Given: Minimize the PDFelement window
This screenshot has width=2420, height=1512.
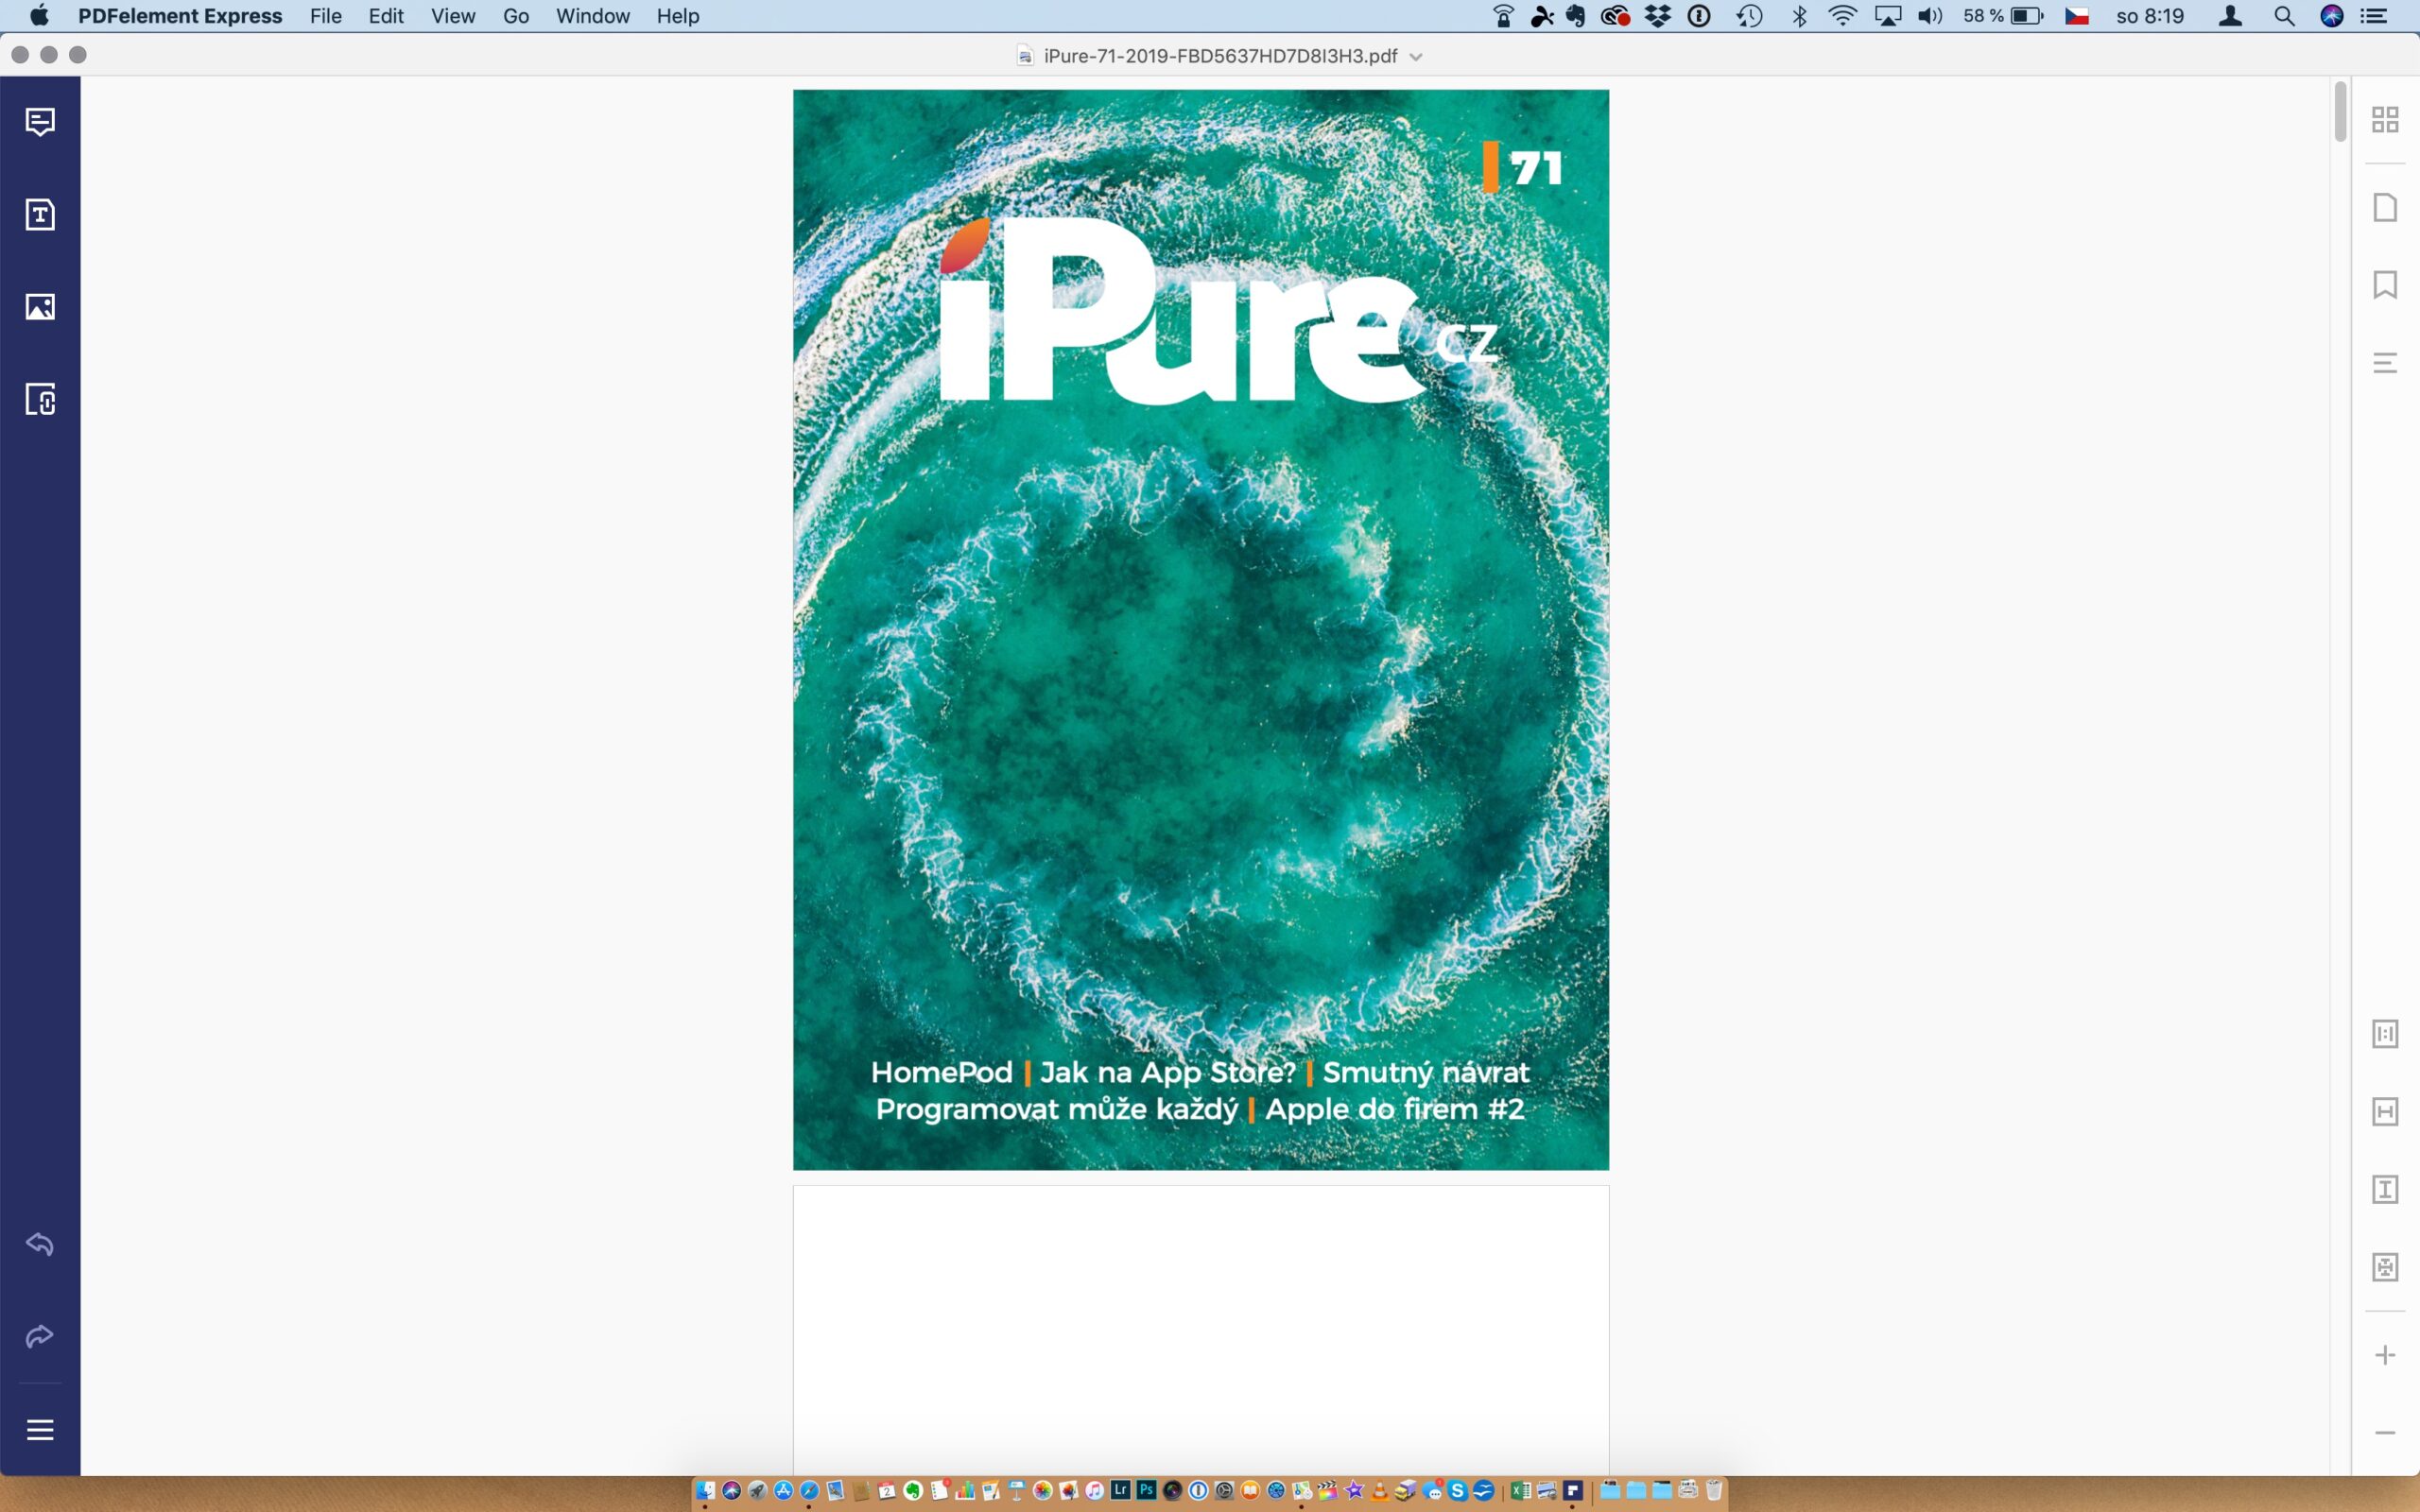Looking at the screenshot, I should coord(49,55).
